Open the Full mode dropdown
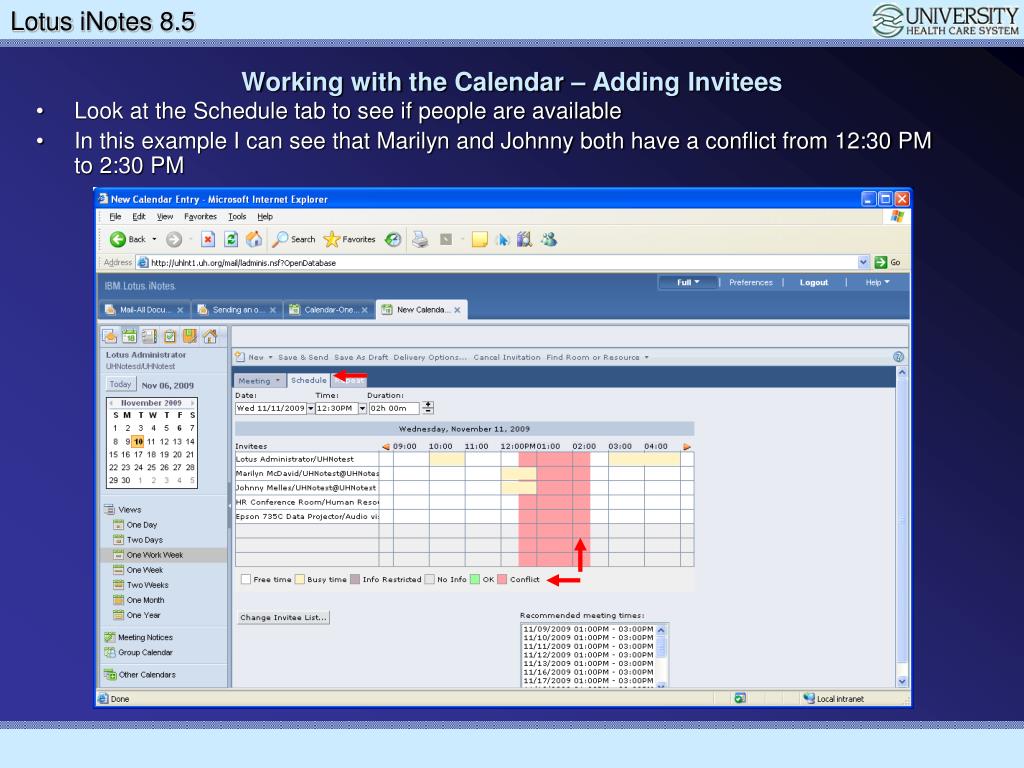 tap(688, 282)
